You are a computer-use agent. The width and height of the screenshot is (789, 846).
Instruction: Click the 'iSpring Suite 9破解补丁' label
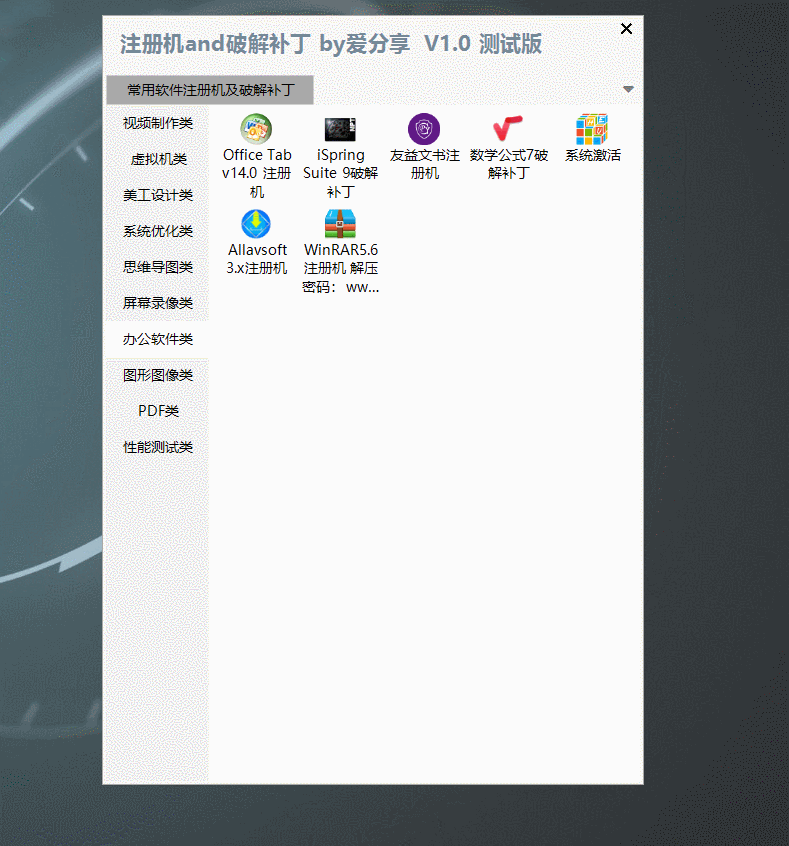(340, 173)
